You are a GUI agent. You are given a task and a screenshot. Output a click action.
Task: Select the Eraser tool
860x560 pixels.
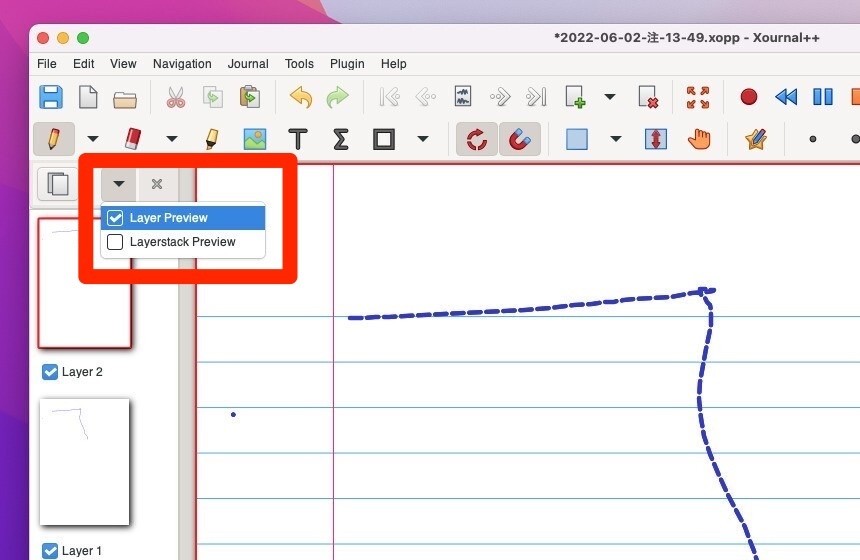coord(131,139)
